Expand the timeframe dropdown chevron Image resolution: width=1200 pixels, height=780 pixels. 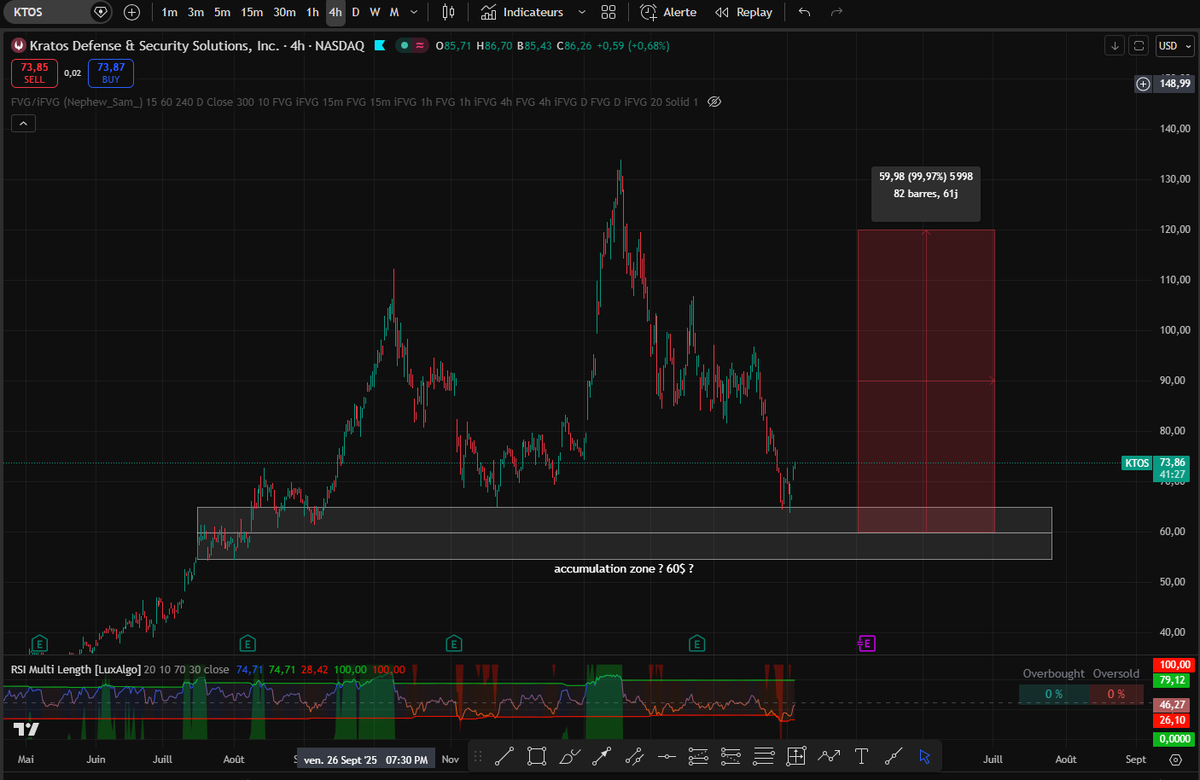[413, 12]
